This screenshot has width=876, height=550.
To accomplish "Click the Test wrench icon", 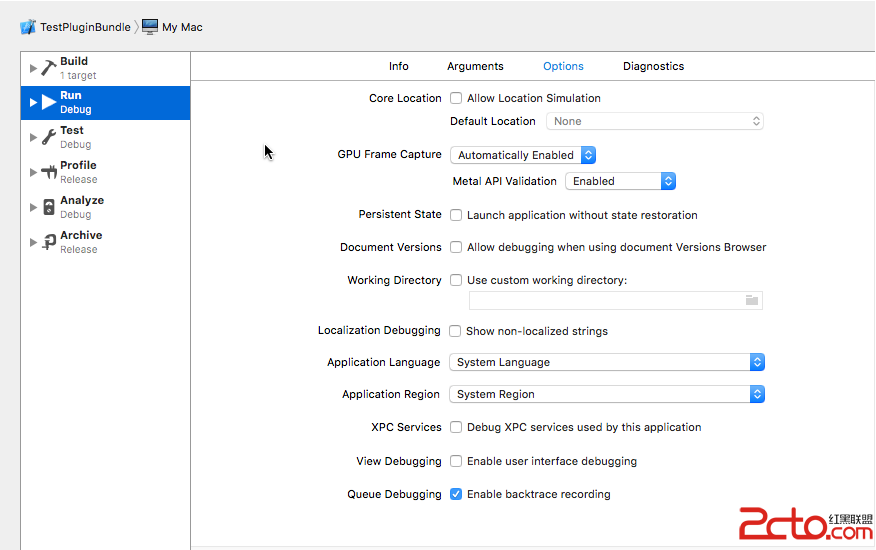I will (x=48, y=137).
